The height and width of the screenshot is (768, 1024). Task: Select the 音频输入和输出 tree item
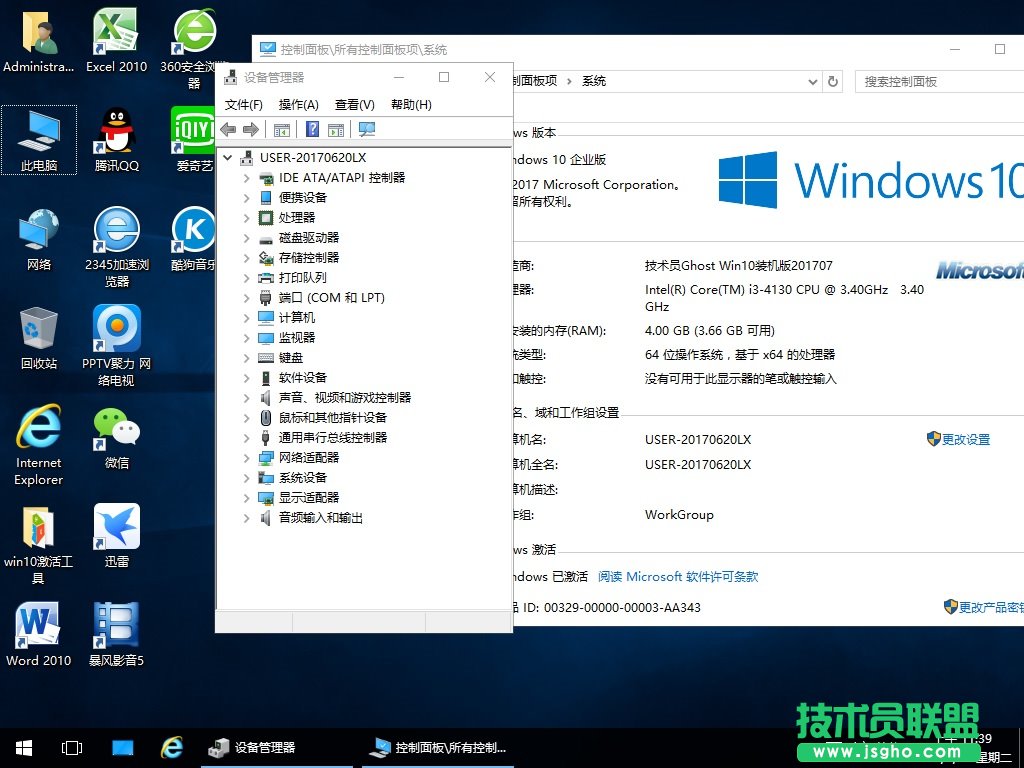click(321, 518)
